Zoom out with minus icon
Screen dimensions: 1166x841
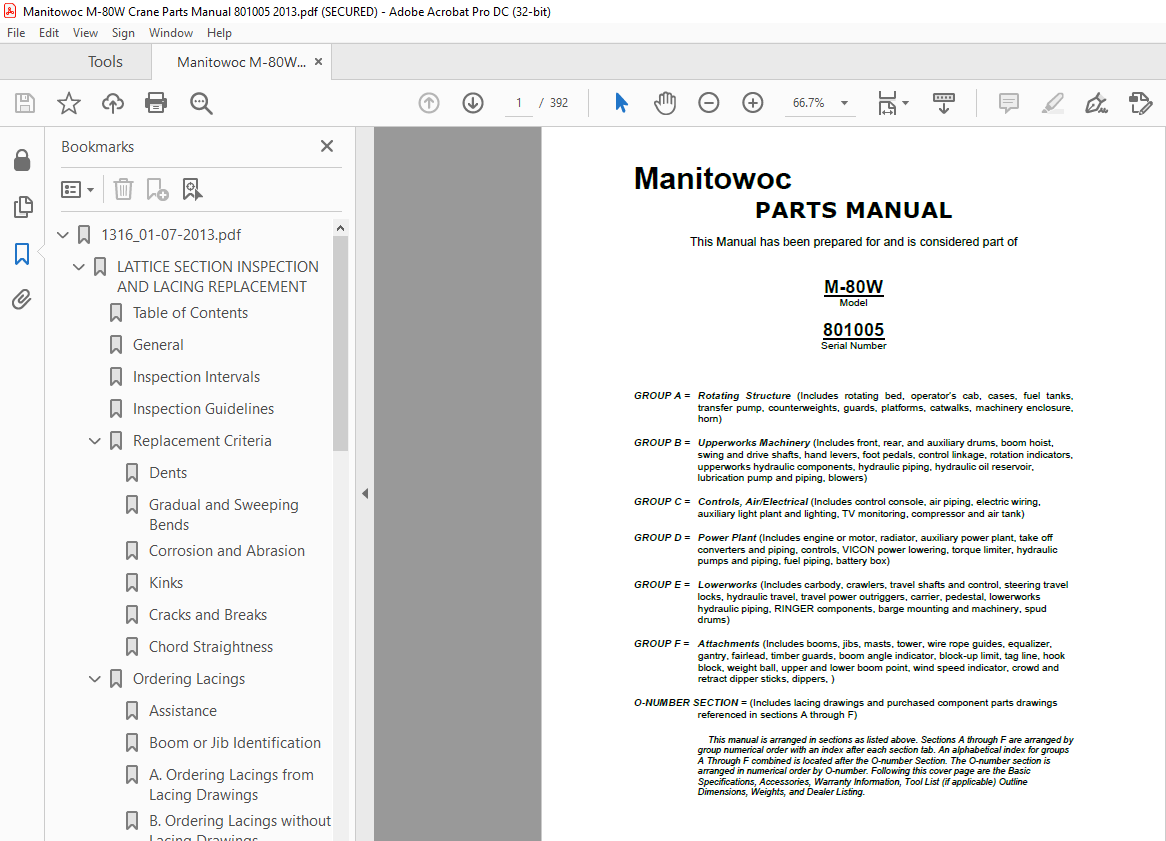tap(709, 103)
